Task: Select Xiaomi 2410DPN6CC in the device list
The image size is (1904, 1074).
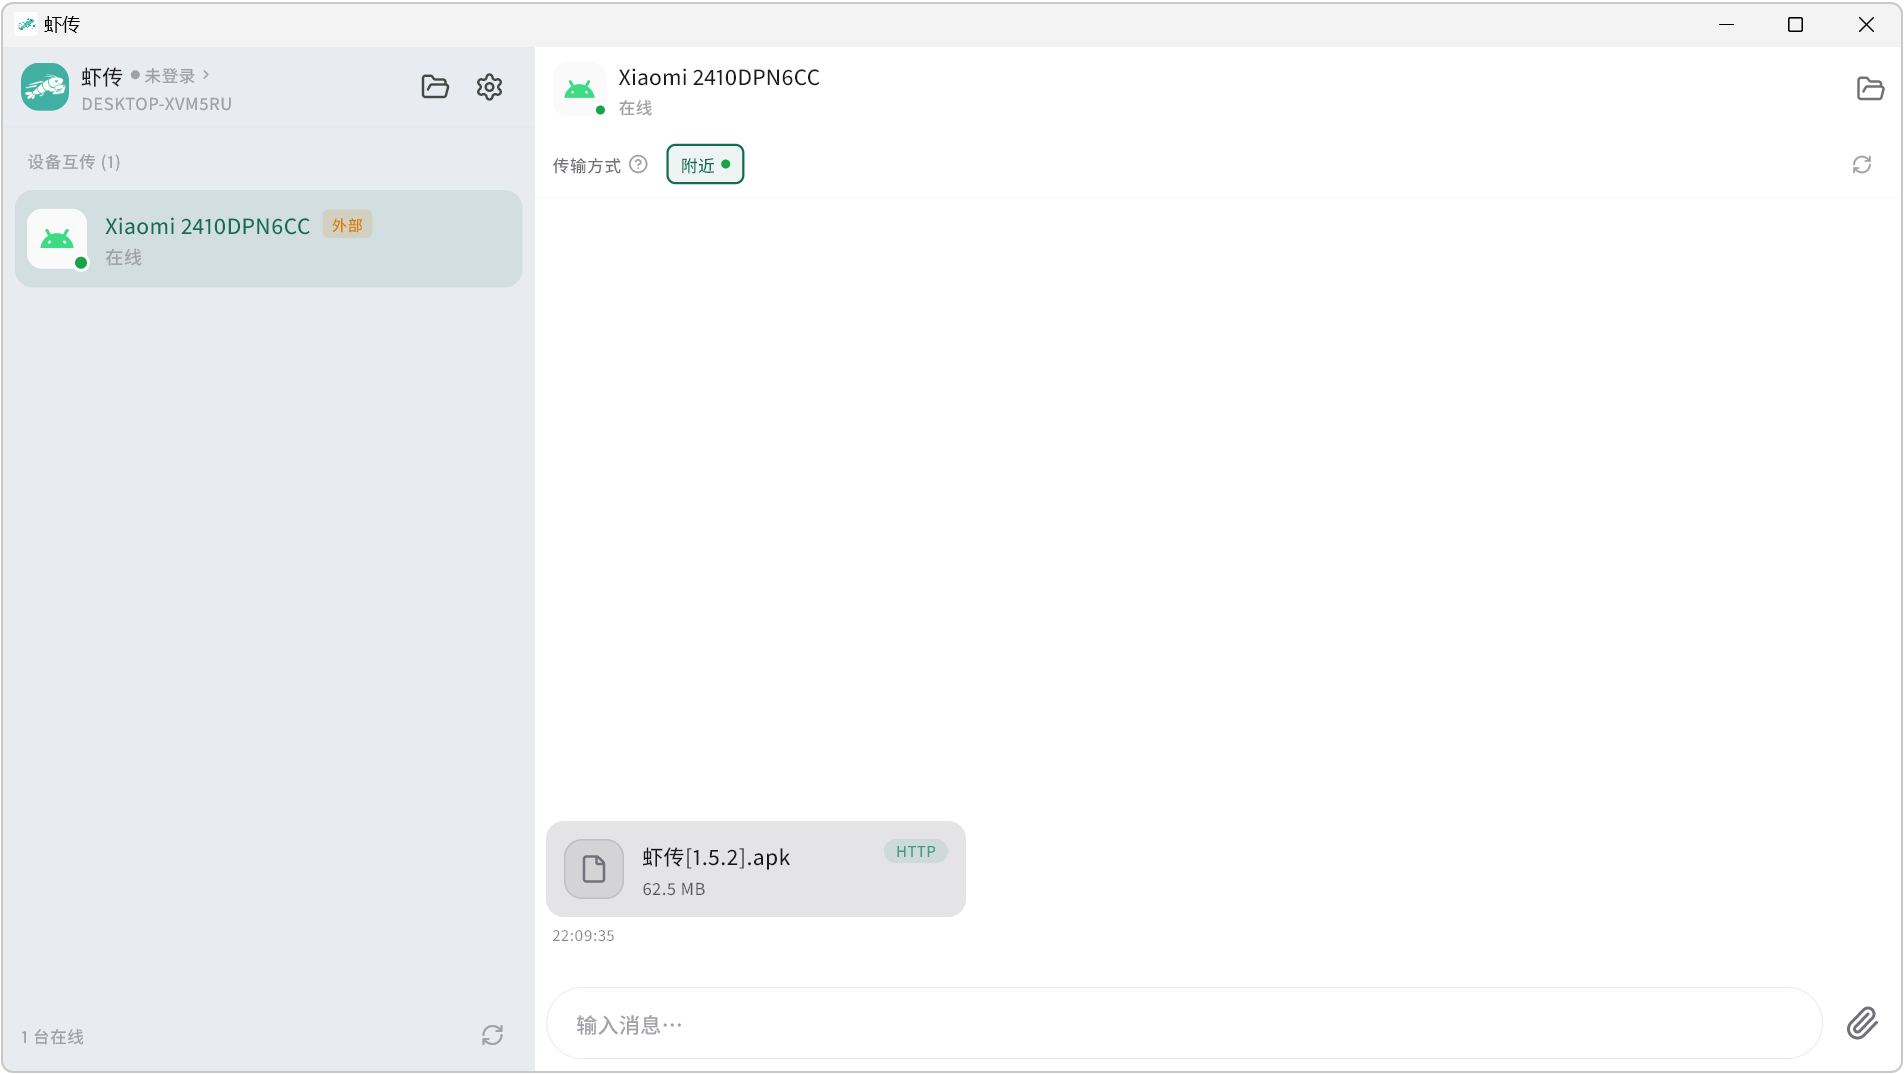Action: (269, 239)
